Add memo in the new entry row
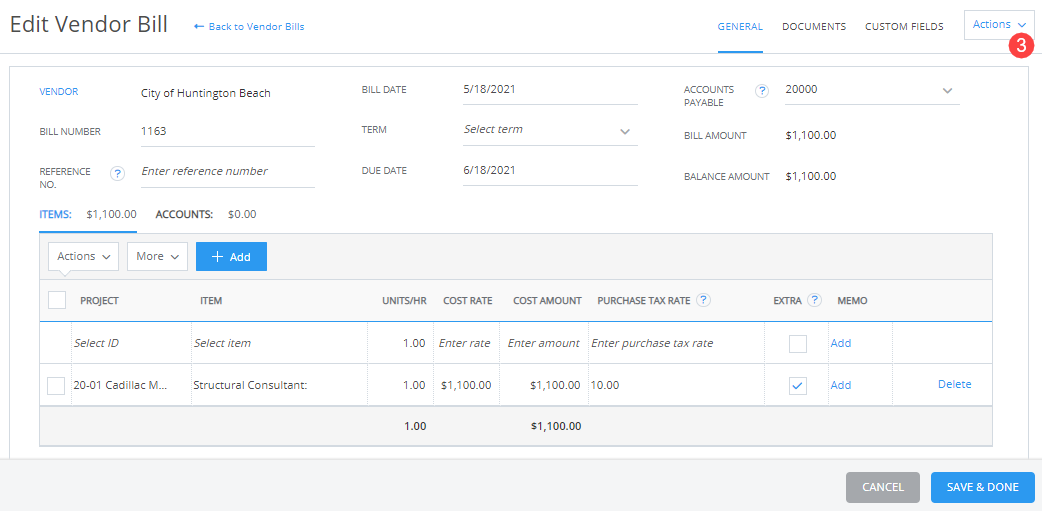The image size is (1042, 511). pyautogui.click(x=841, y=344)
